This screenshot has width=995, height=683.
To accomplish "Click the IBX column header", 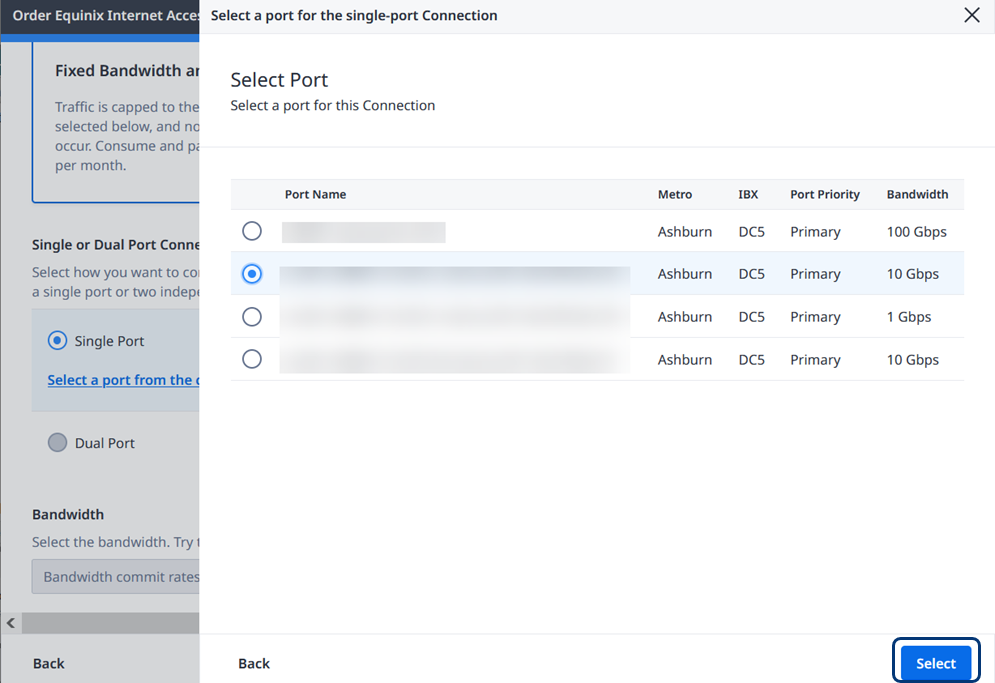I will tap(748, 194).
